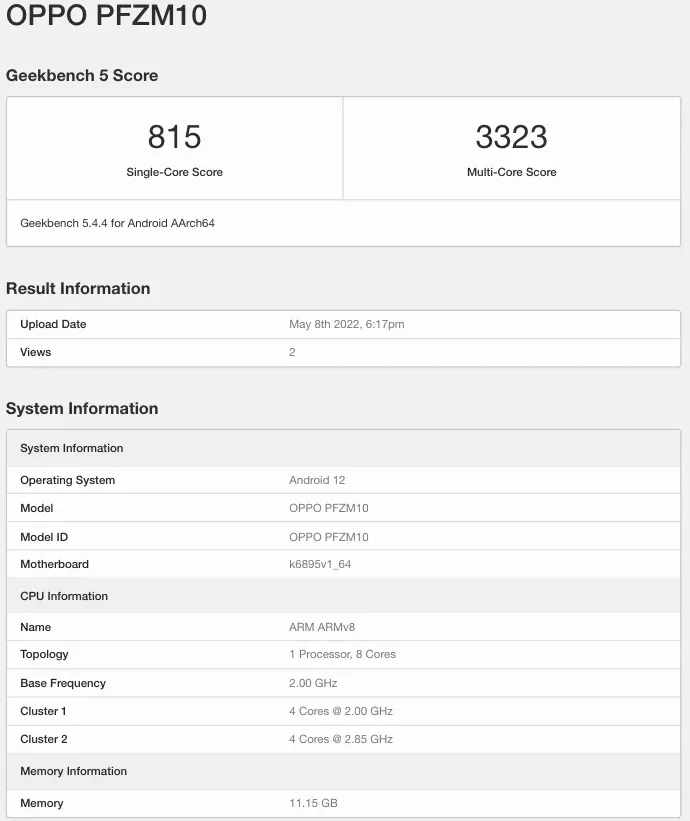Image resolution: width=690 pixels, height=821 pixels.
Task: Click the CPU Information table header
Action: pyautogui.click(x=64, y=596)
